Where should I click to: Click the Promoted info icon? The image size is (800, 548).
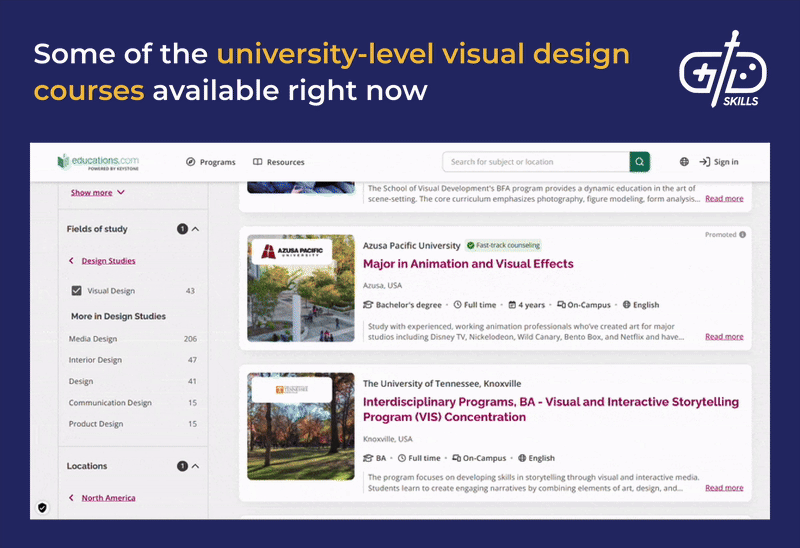(742, 235)
